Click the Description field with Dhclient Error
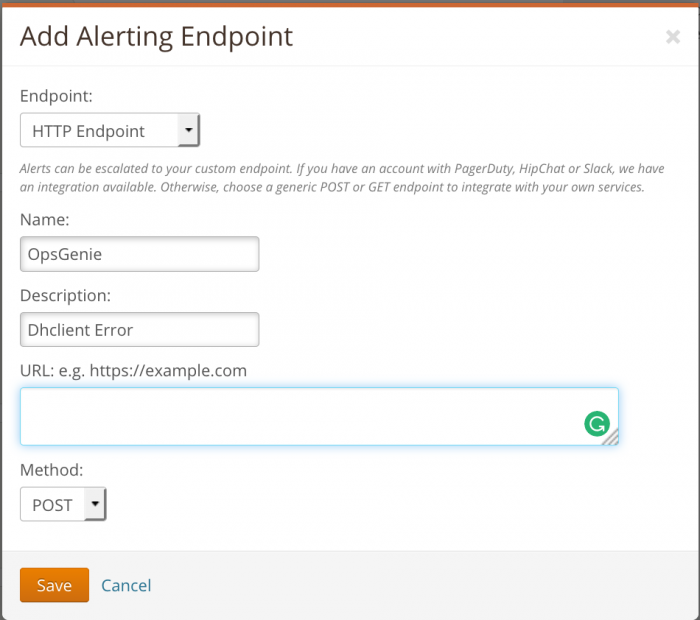700x620 pixels. pyautogui.click(x=139, y=330)
